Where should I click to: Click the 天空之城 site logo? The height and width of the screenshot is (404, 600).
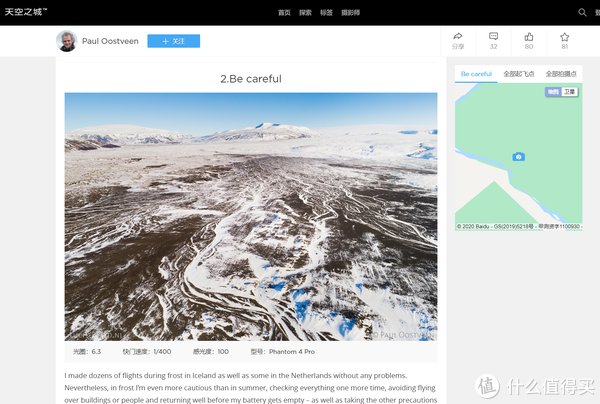tap(26, 12)
